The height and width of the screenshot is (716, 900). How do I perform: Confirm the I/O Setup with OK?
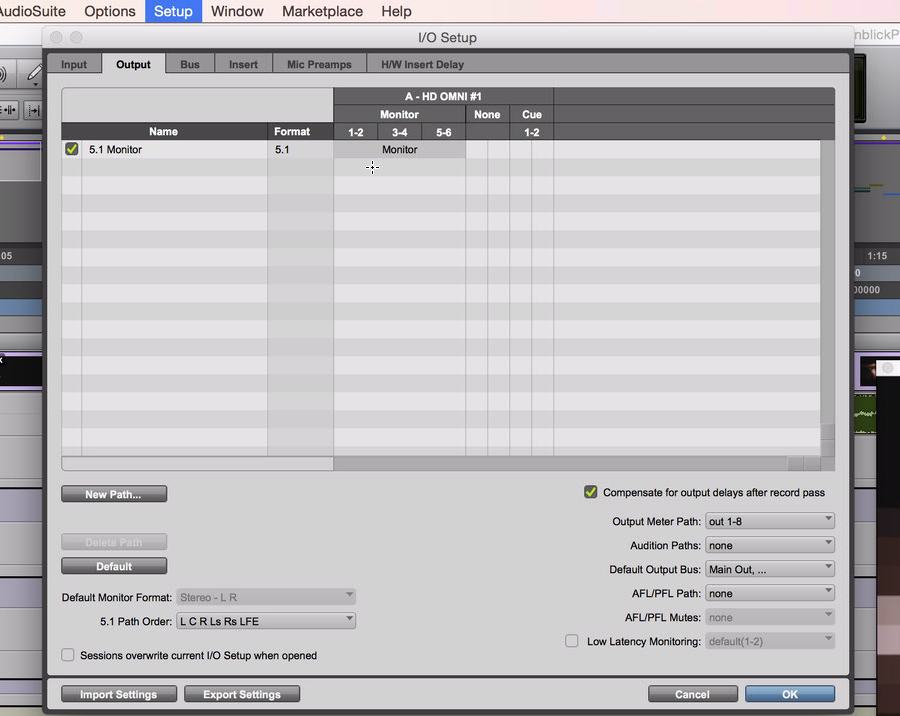[x=789, y=694]
